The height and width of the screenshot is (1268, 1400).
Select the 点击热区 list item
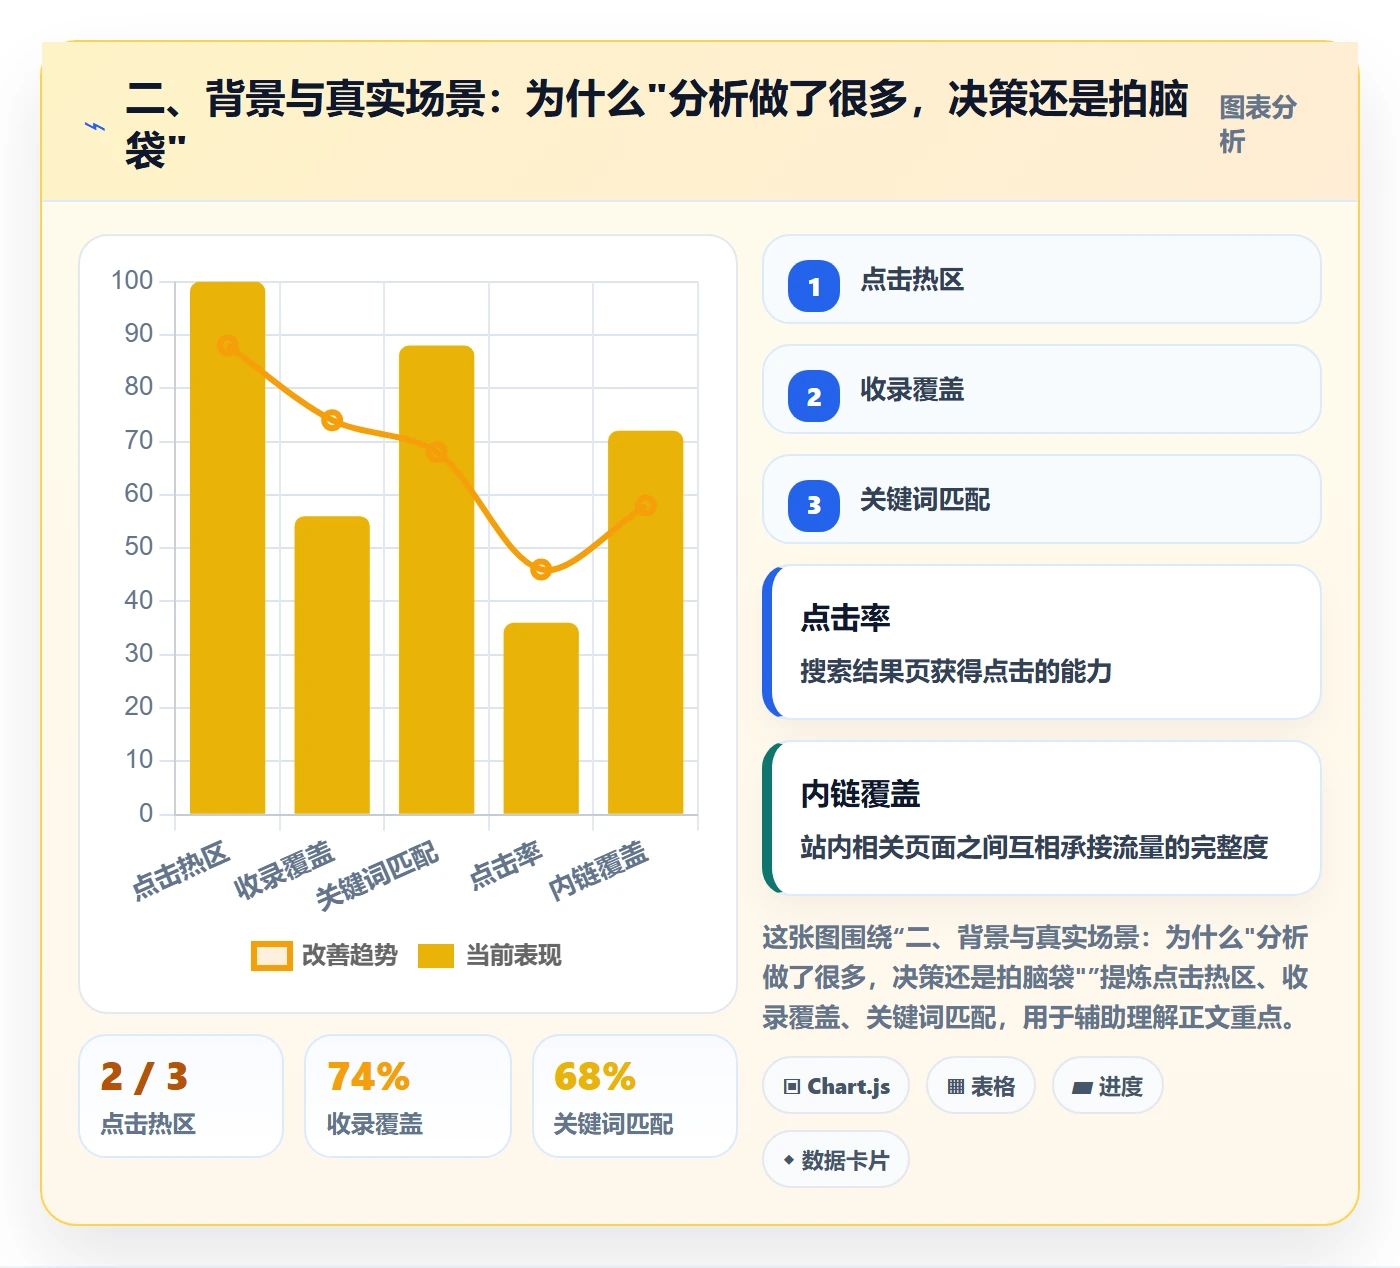click(x=1041, y=280)
